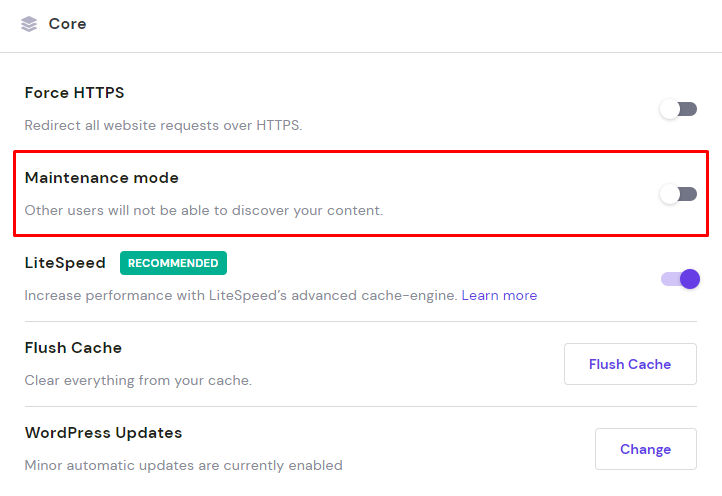Turn on Maintenance mode switch

[678, 194]
